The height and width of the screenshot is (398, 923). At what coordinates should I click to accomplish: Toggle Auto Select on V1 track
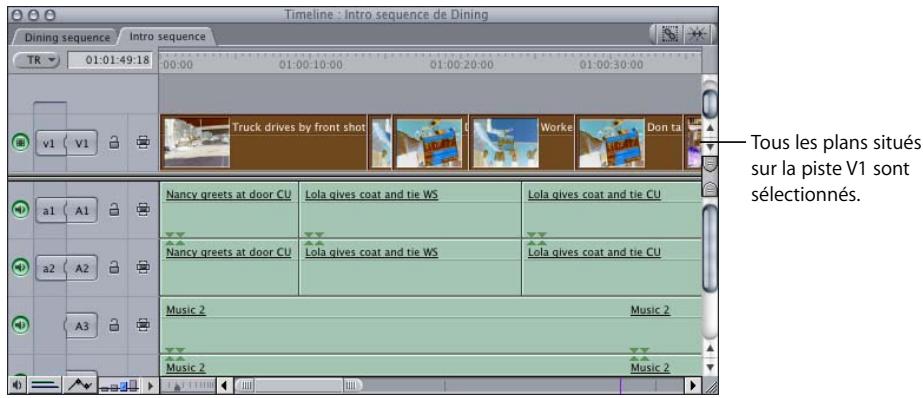[142, 143]
